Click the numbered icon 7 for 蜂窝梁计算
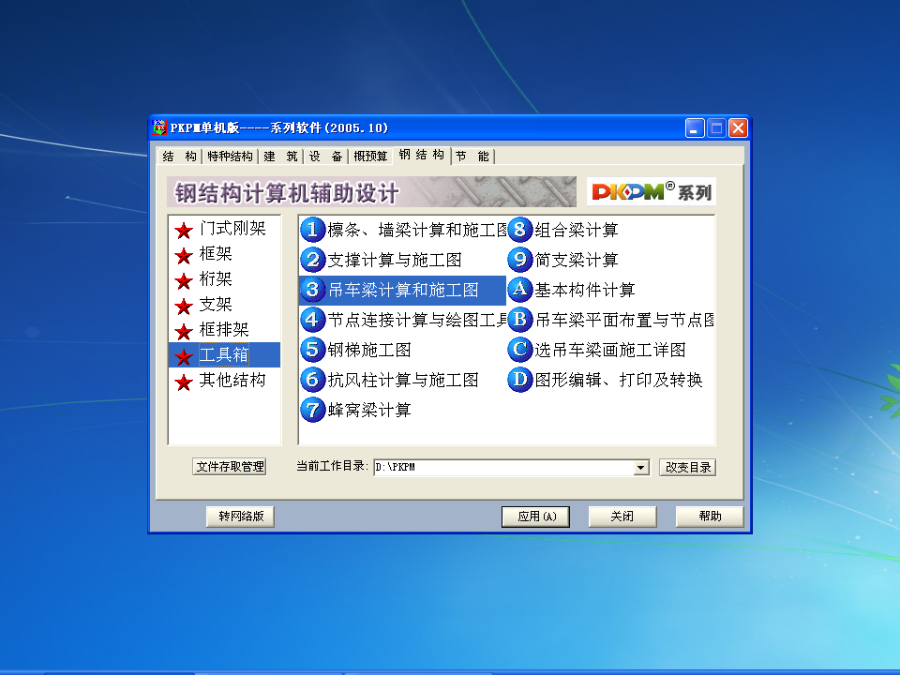 313,409
